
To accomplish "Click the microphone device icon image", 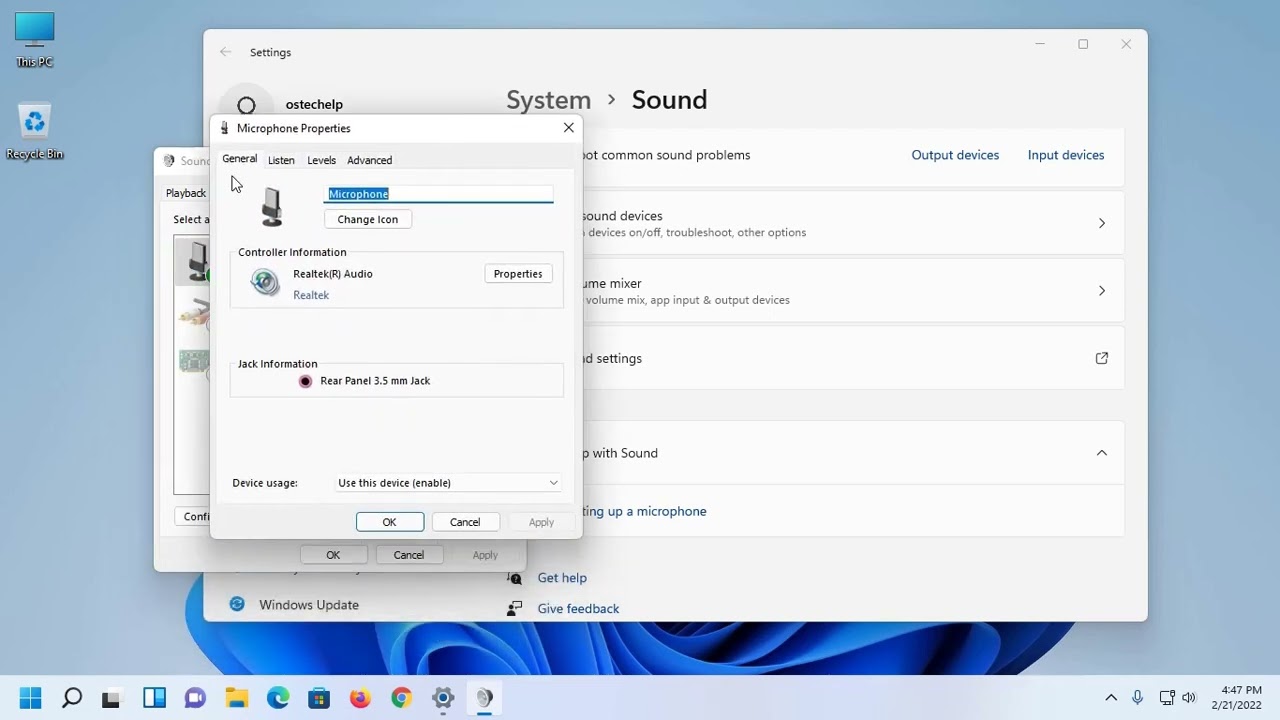I will 272,207.
